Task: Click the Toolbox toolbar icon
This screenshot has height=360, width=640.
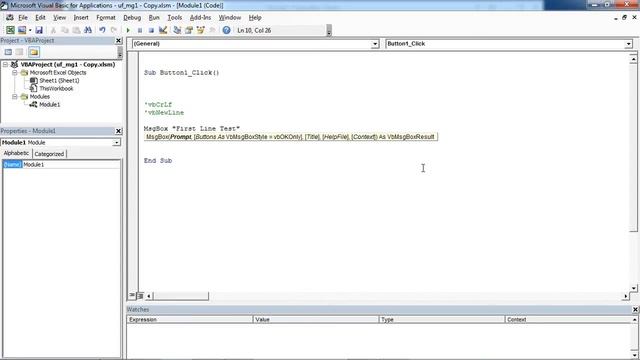Action: [212, 30]
